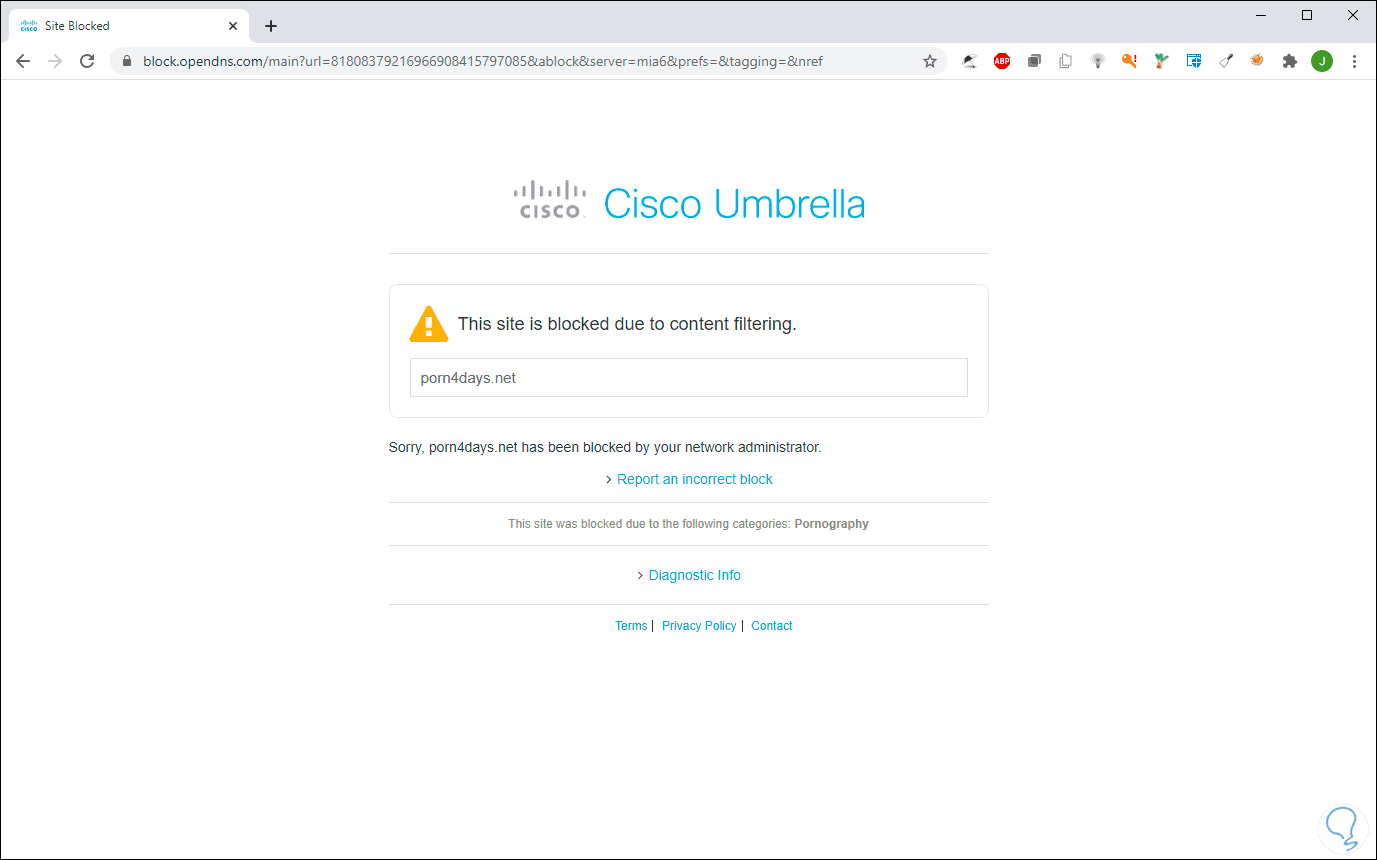Close the Site Blocked tab

(233, 26)
